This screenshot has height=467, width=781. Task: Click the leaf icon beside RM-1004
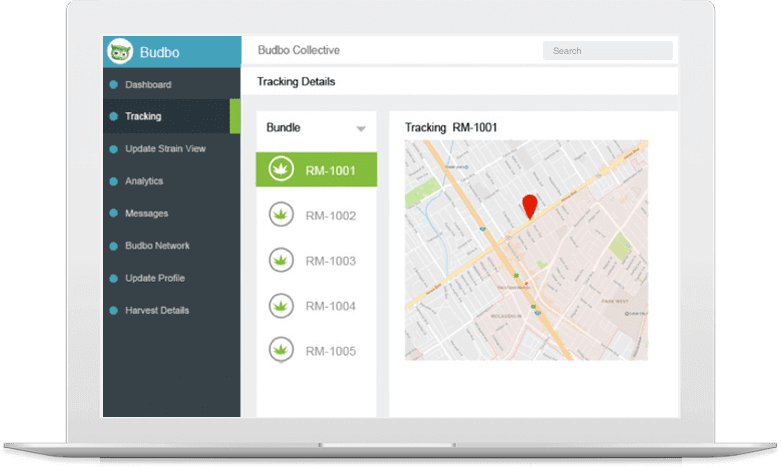[x=281, y=305]
